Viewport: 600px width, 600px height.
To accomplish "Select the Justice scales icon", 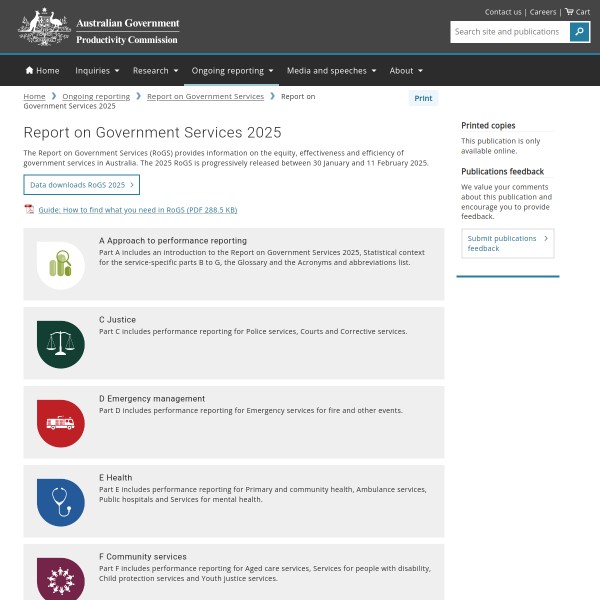I will (61, 344).
